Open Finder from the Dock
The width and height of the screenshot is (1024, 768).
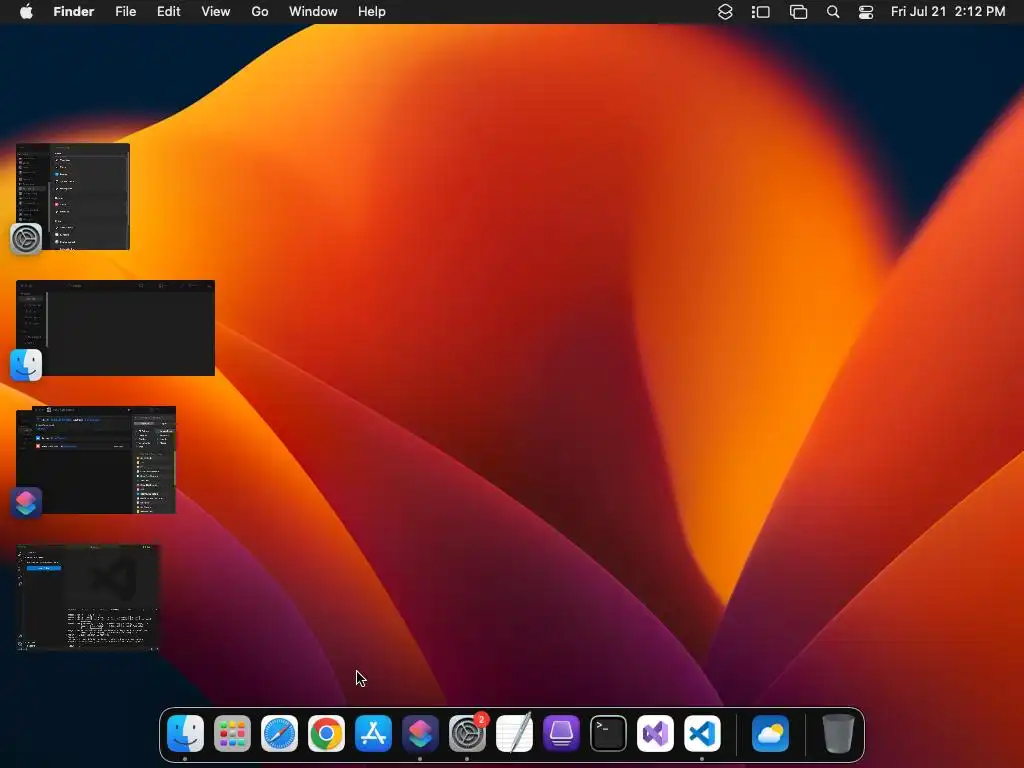pos(185,733)
